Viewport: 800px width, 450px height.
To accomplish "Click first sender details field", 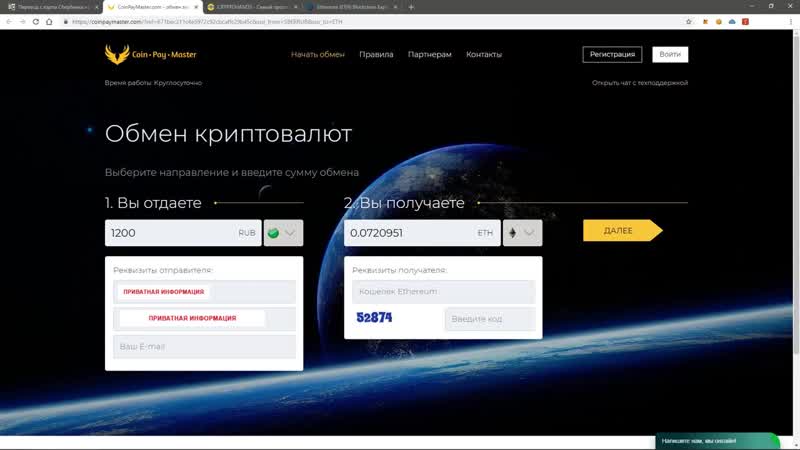I will pyautogui.click(x=204, y=292).
